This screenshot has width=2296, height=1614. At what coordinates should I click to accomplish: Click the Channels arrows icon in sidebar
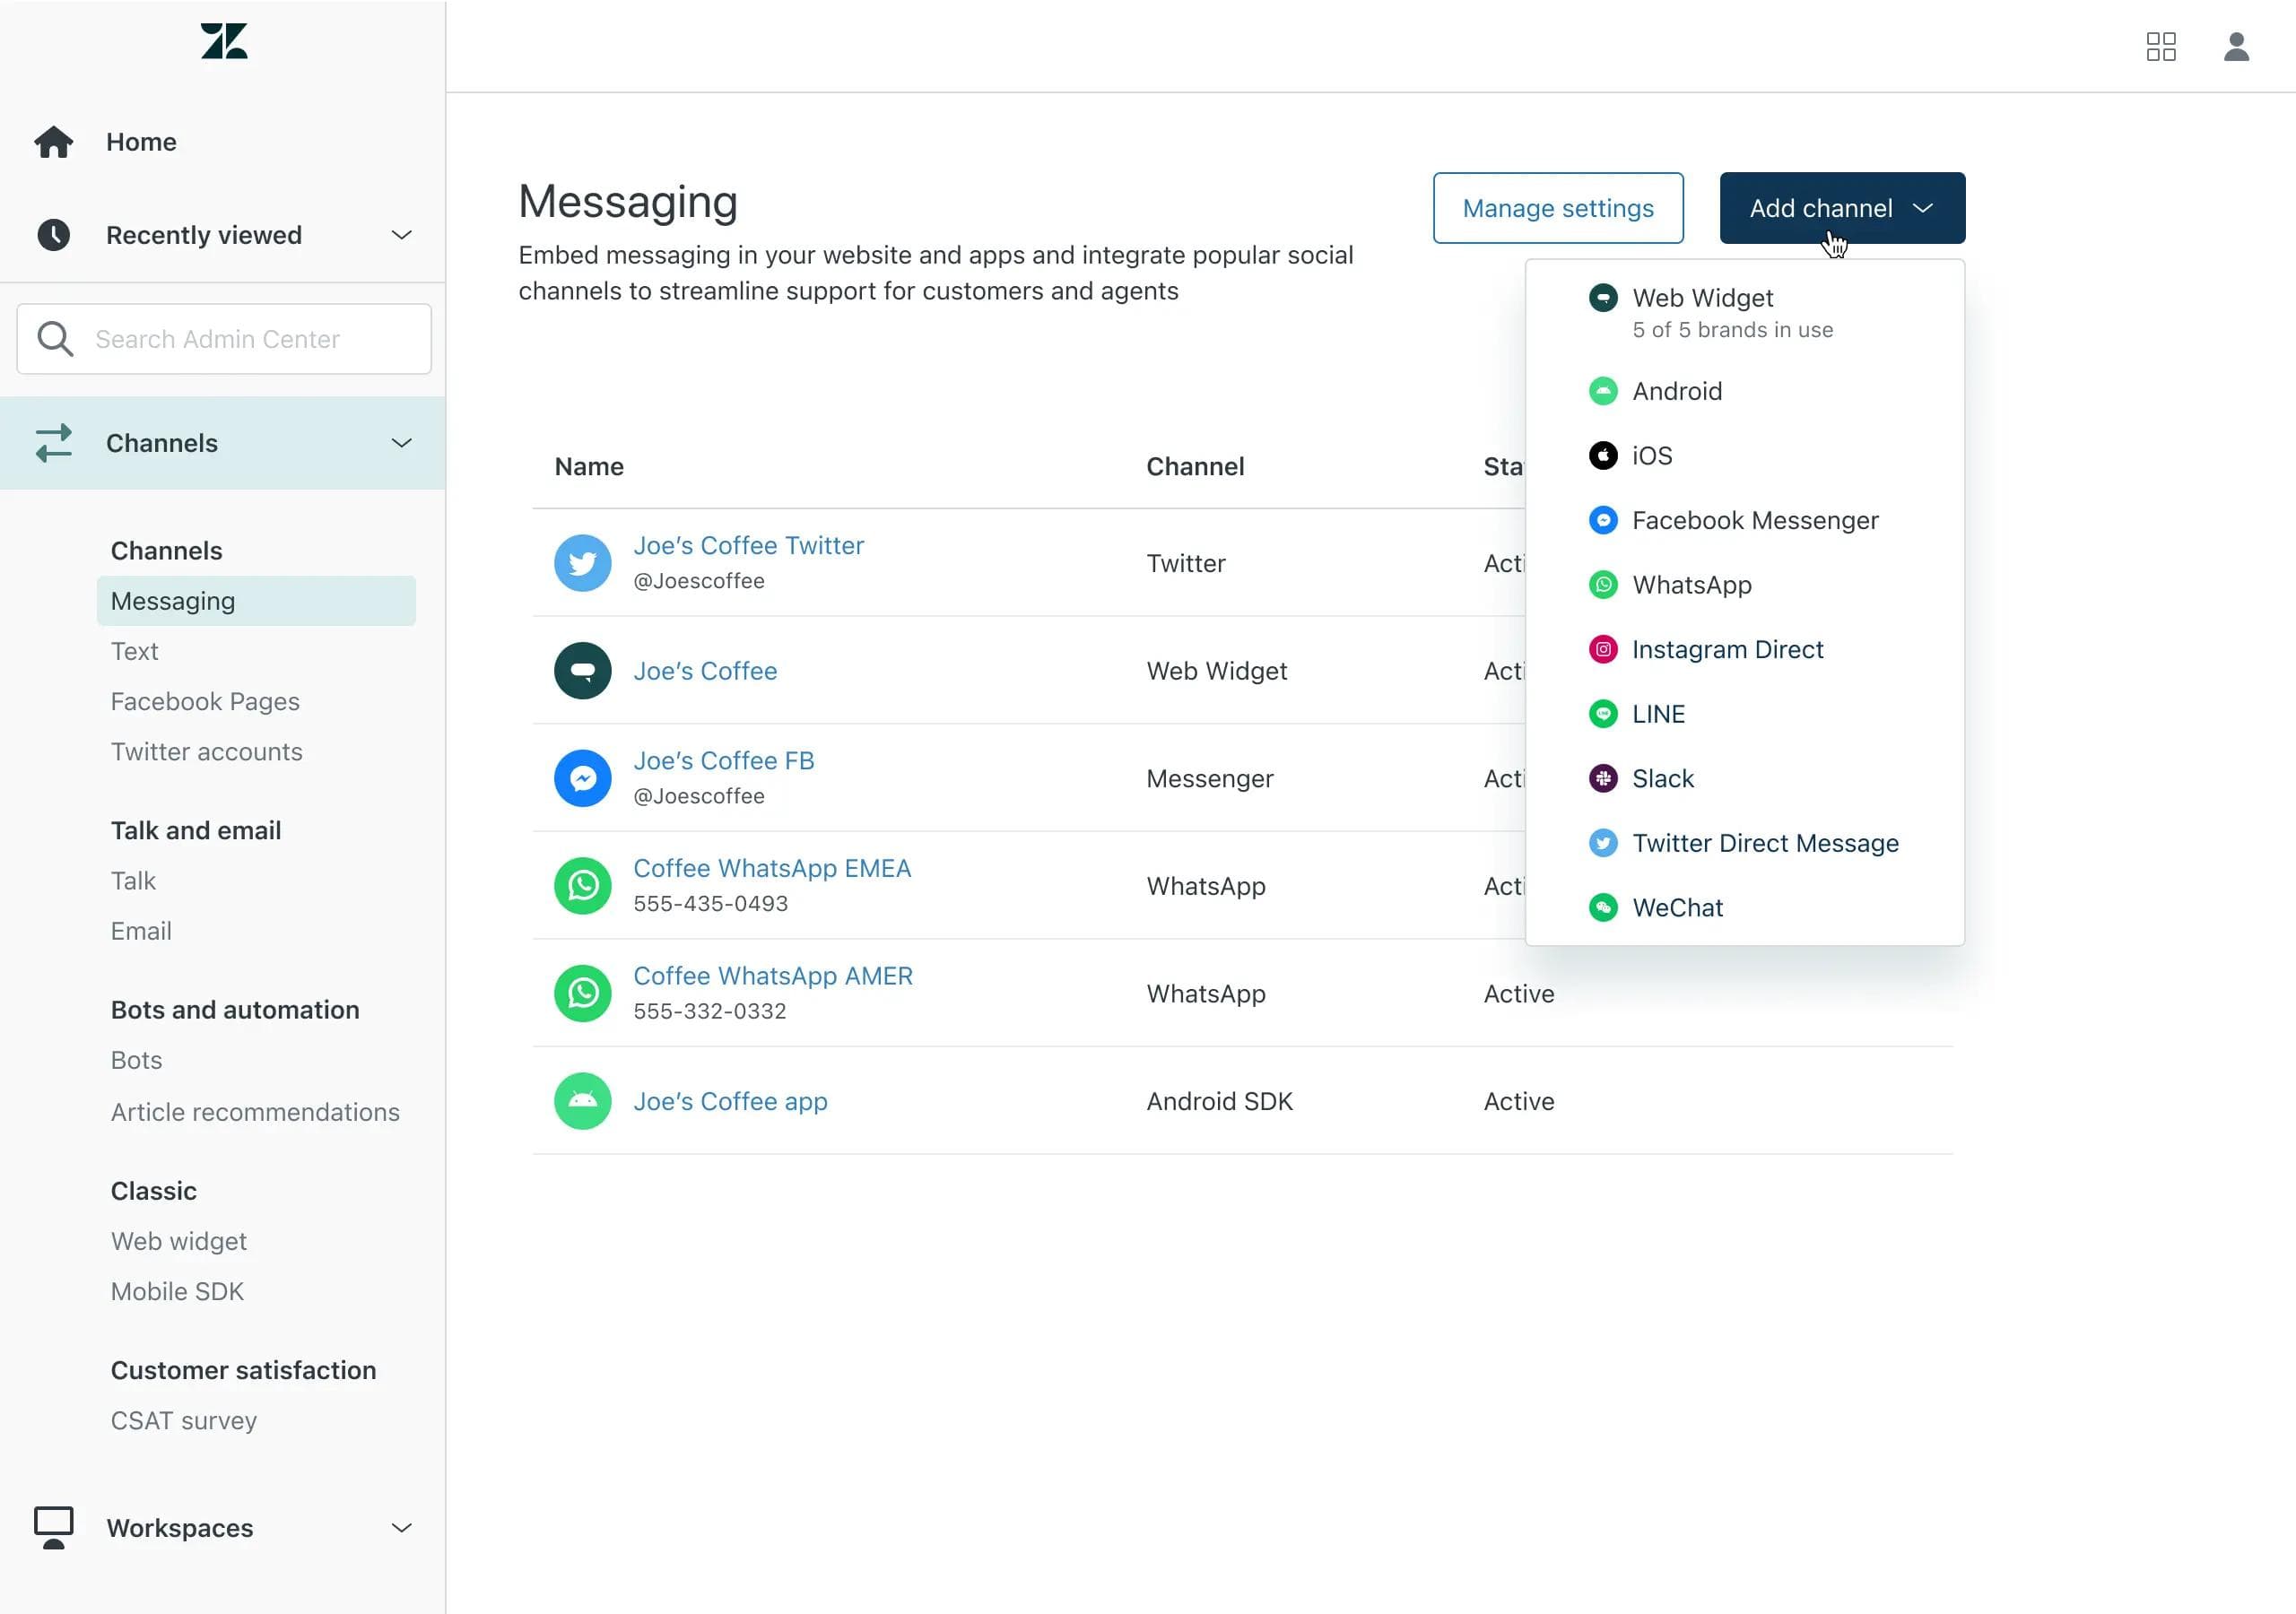[53, 443]
